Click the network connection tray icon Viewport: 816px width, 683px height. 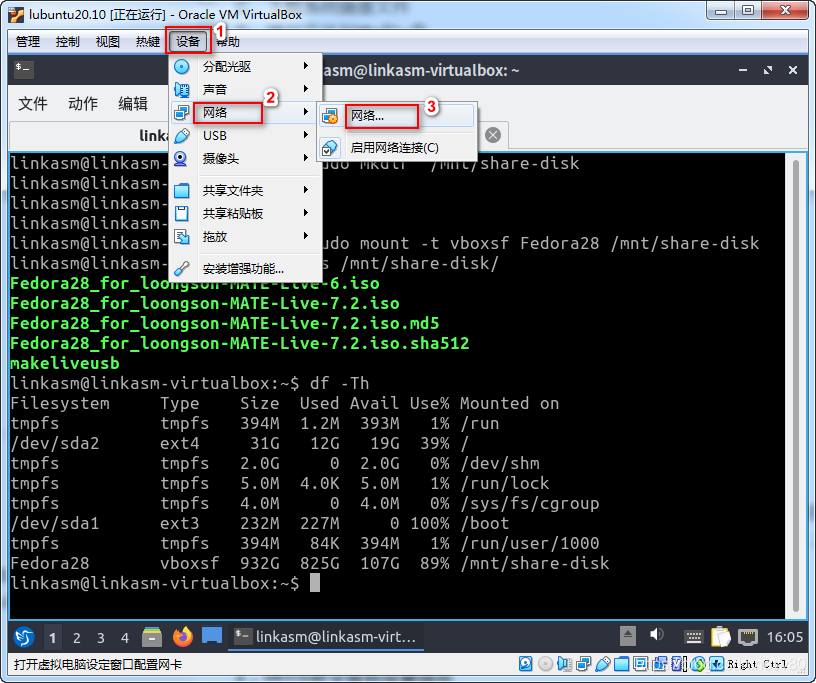click(x=748, y=637)
